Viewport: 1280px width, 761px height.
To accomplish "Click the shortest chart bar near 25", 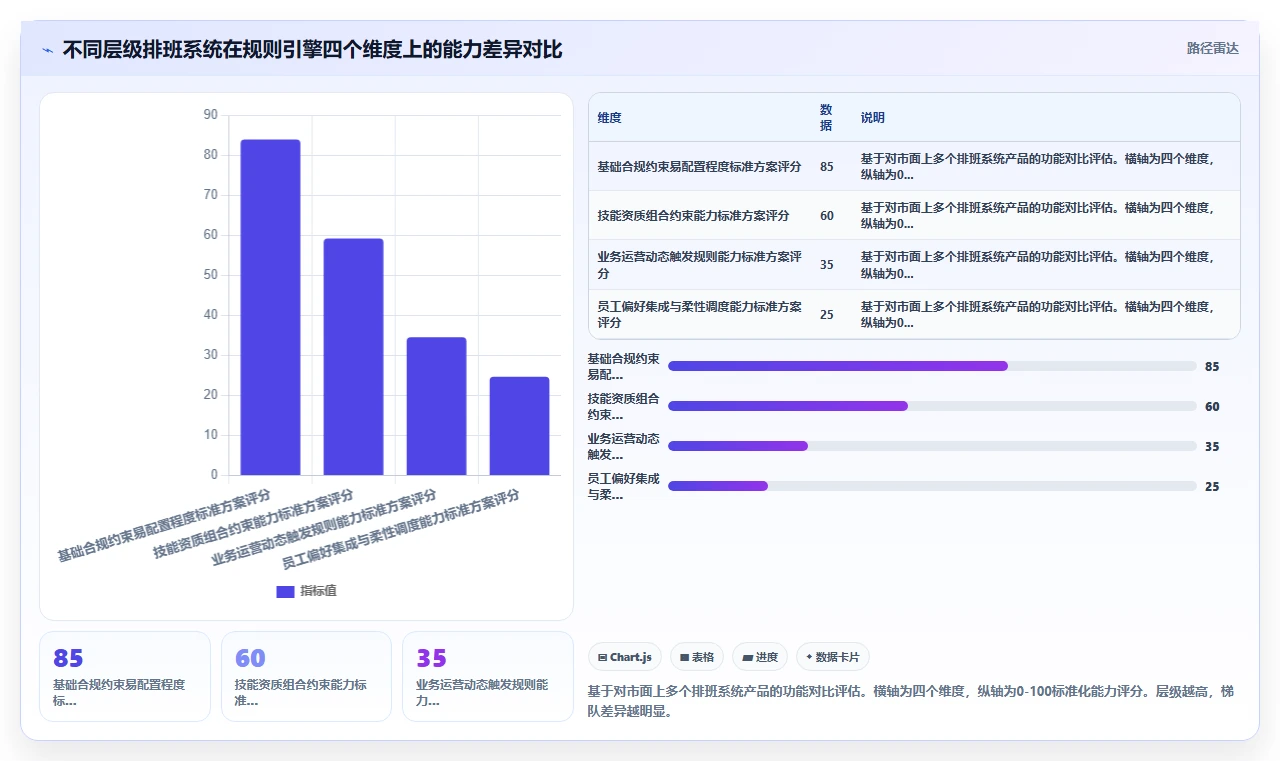I will point(519,426).
